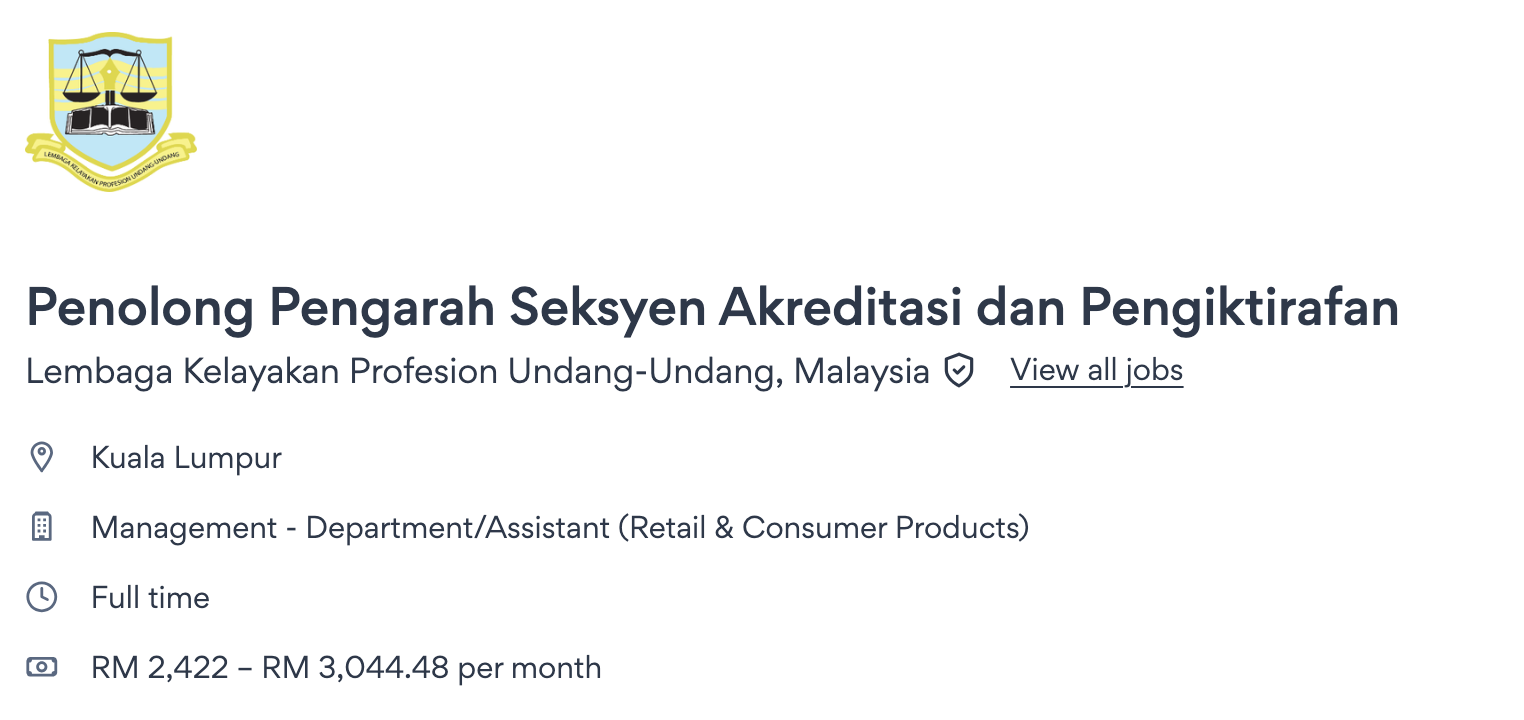Click the verified shield icon beside company name
Image resolution: width=1524 pixels, height=720 pixels.
pos(959,372)
